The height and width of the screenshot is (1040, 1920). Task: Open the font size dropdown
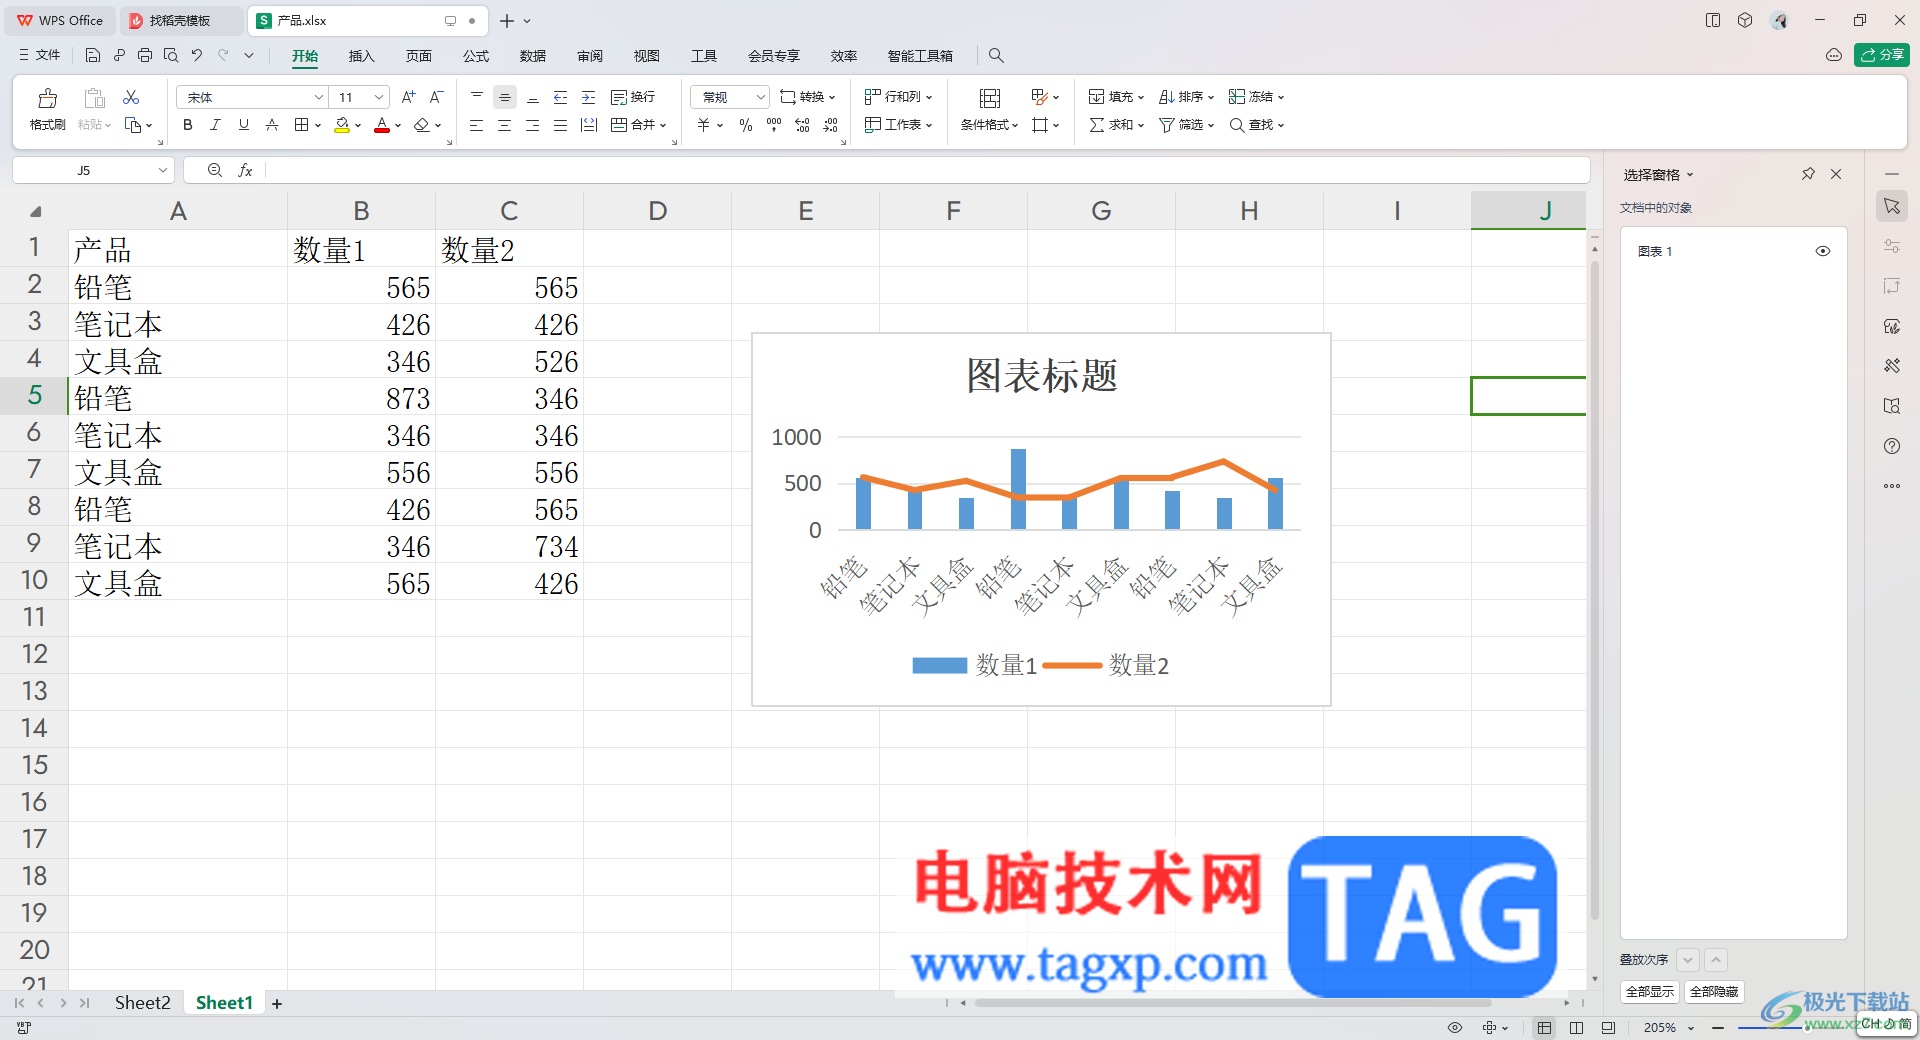click(x=379, y=97)
